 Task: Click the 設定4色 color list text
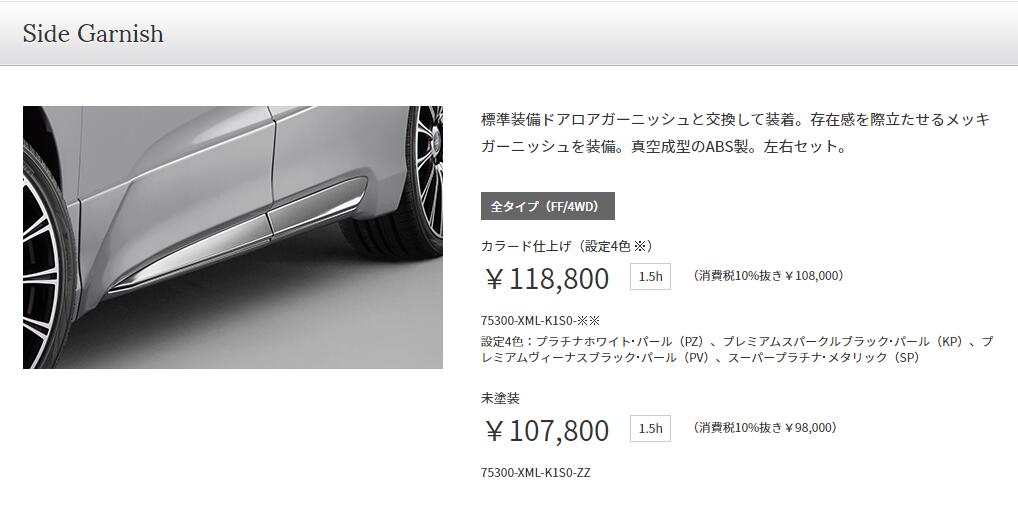(x=737, y=349)
